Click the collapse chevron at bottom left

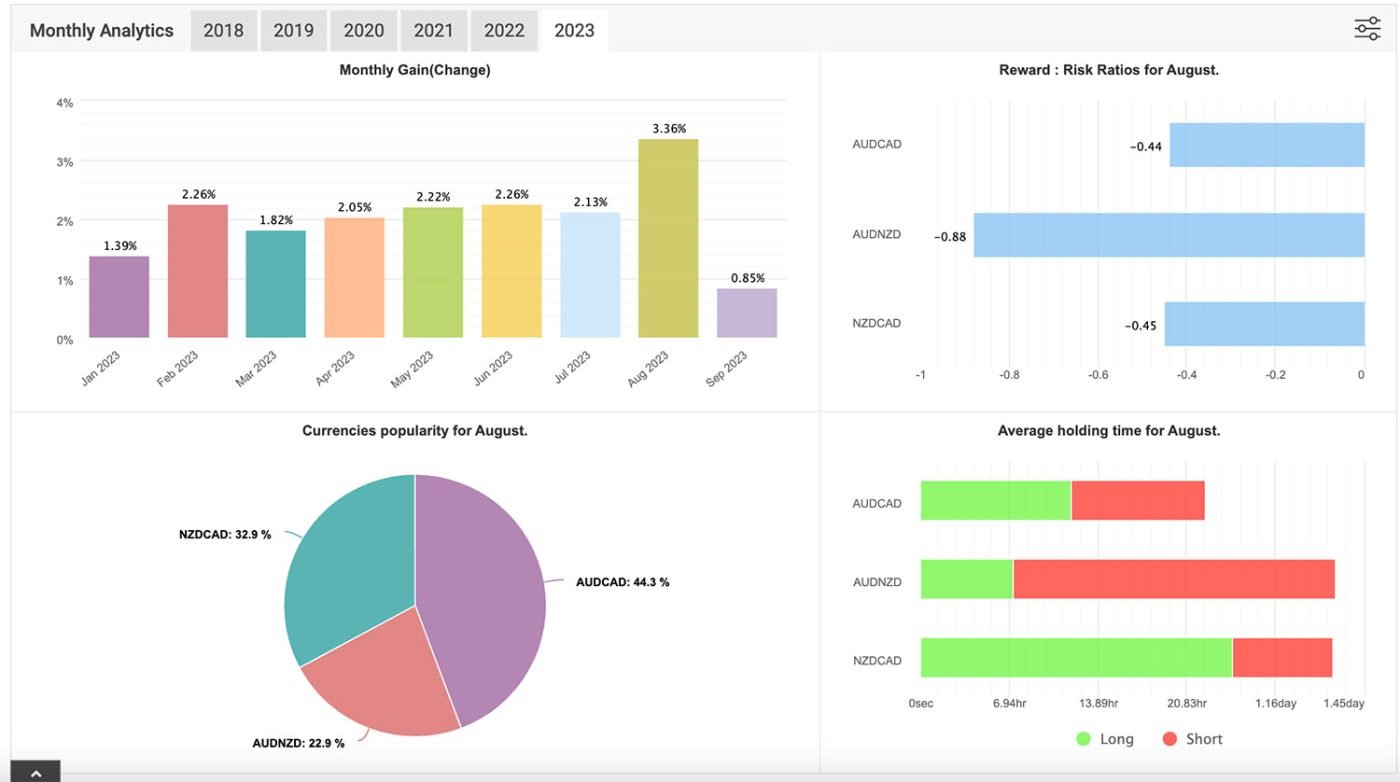tap(35, 772)
